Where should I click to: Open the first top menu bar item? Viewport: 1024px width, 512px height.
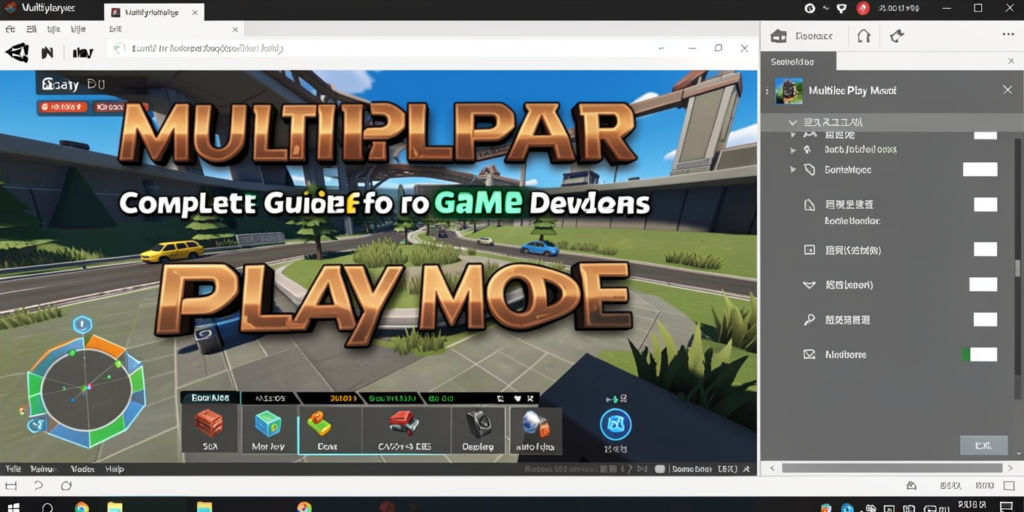coord(9,29)
